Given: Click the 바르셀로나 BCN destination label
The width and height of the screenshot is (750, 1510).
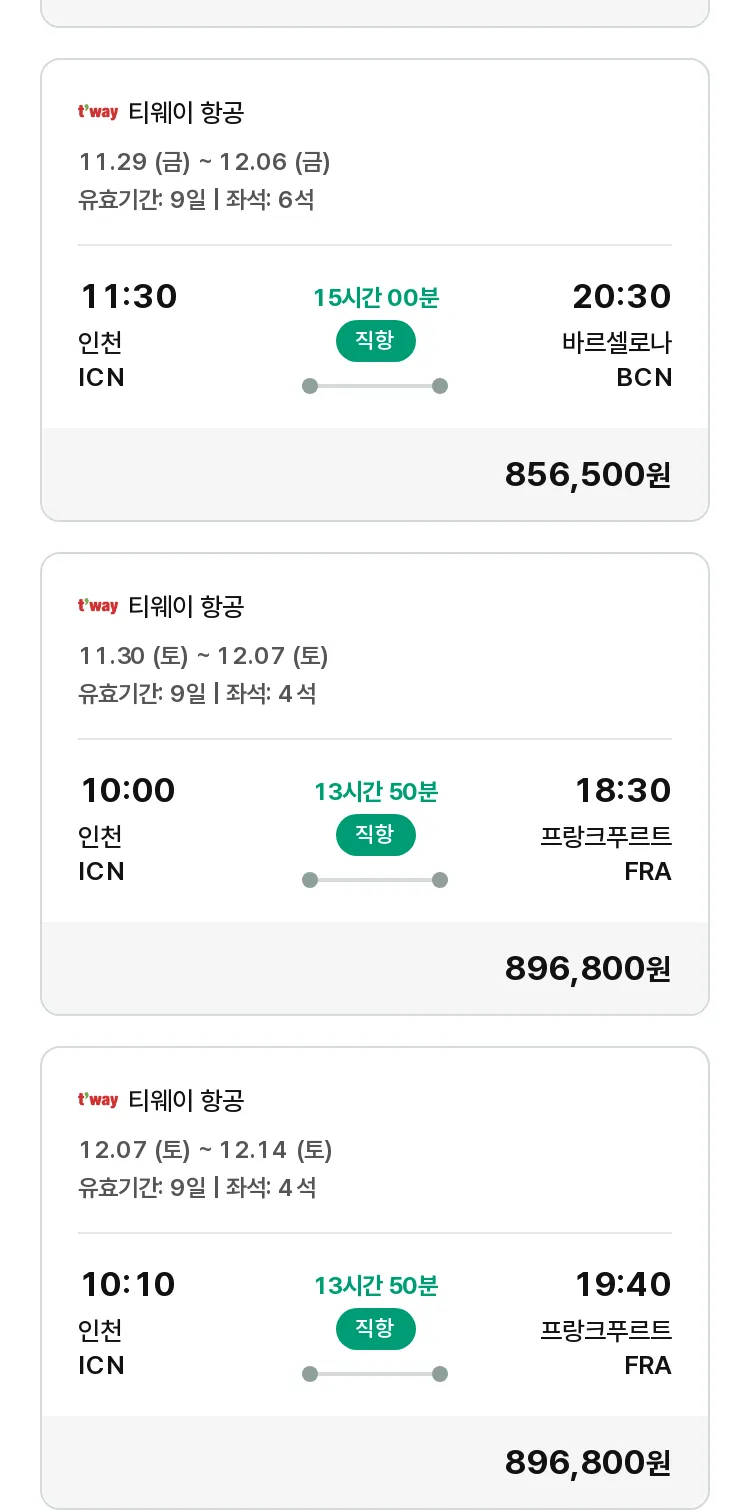Looking at the screenshot, I should click(x=616, y=360).
